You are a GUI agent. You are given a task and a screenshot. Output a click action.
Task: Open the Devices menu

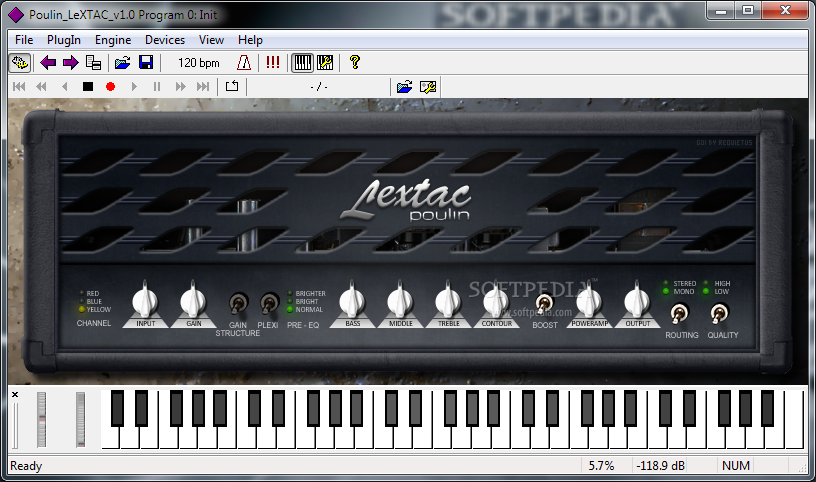[x=164, y=40]
